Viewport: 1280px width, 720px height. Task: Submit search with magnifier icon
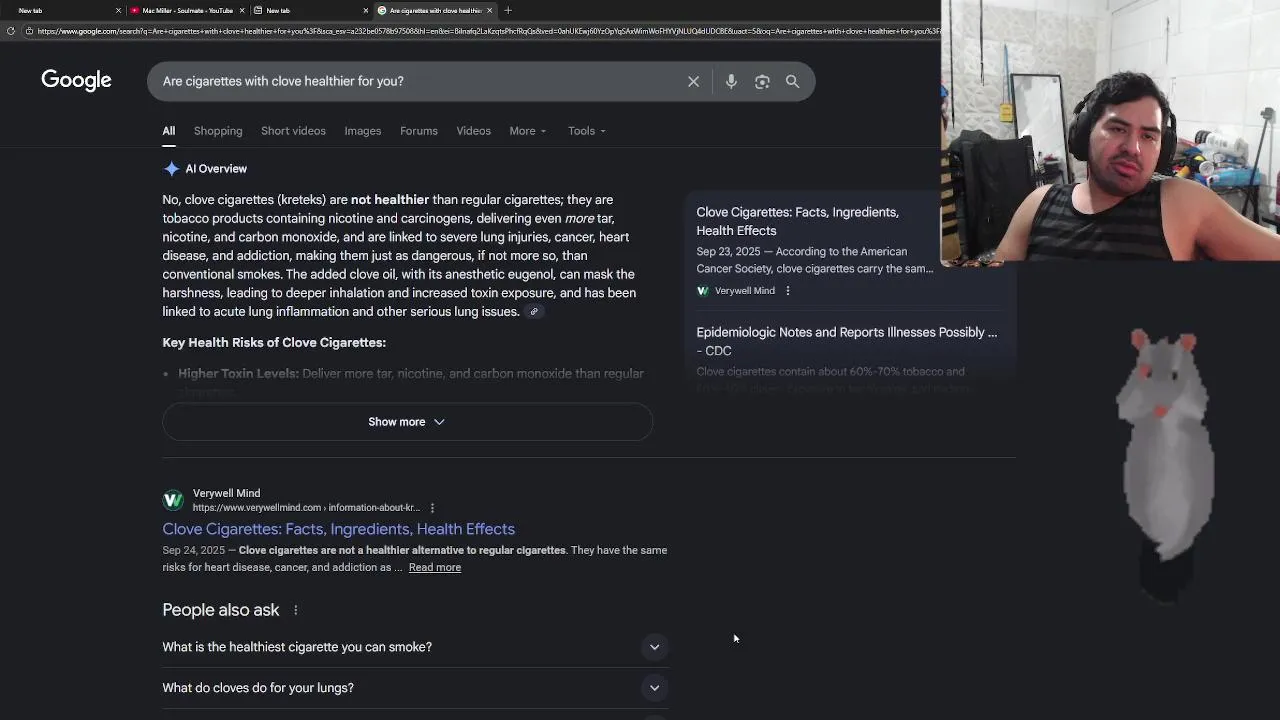(x=792, y=81)
